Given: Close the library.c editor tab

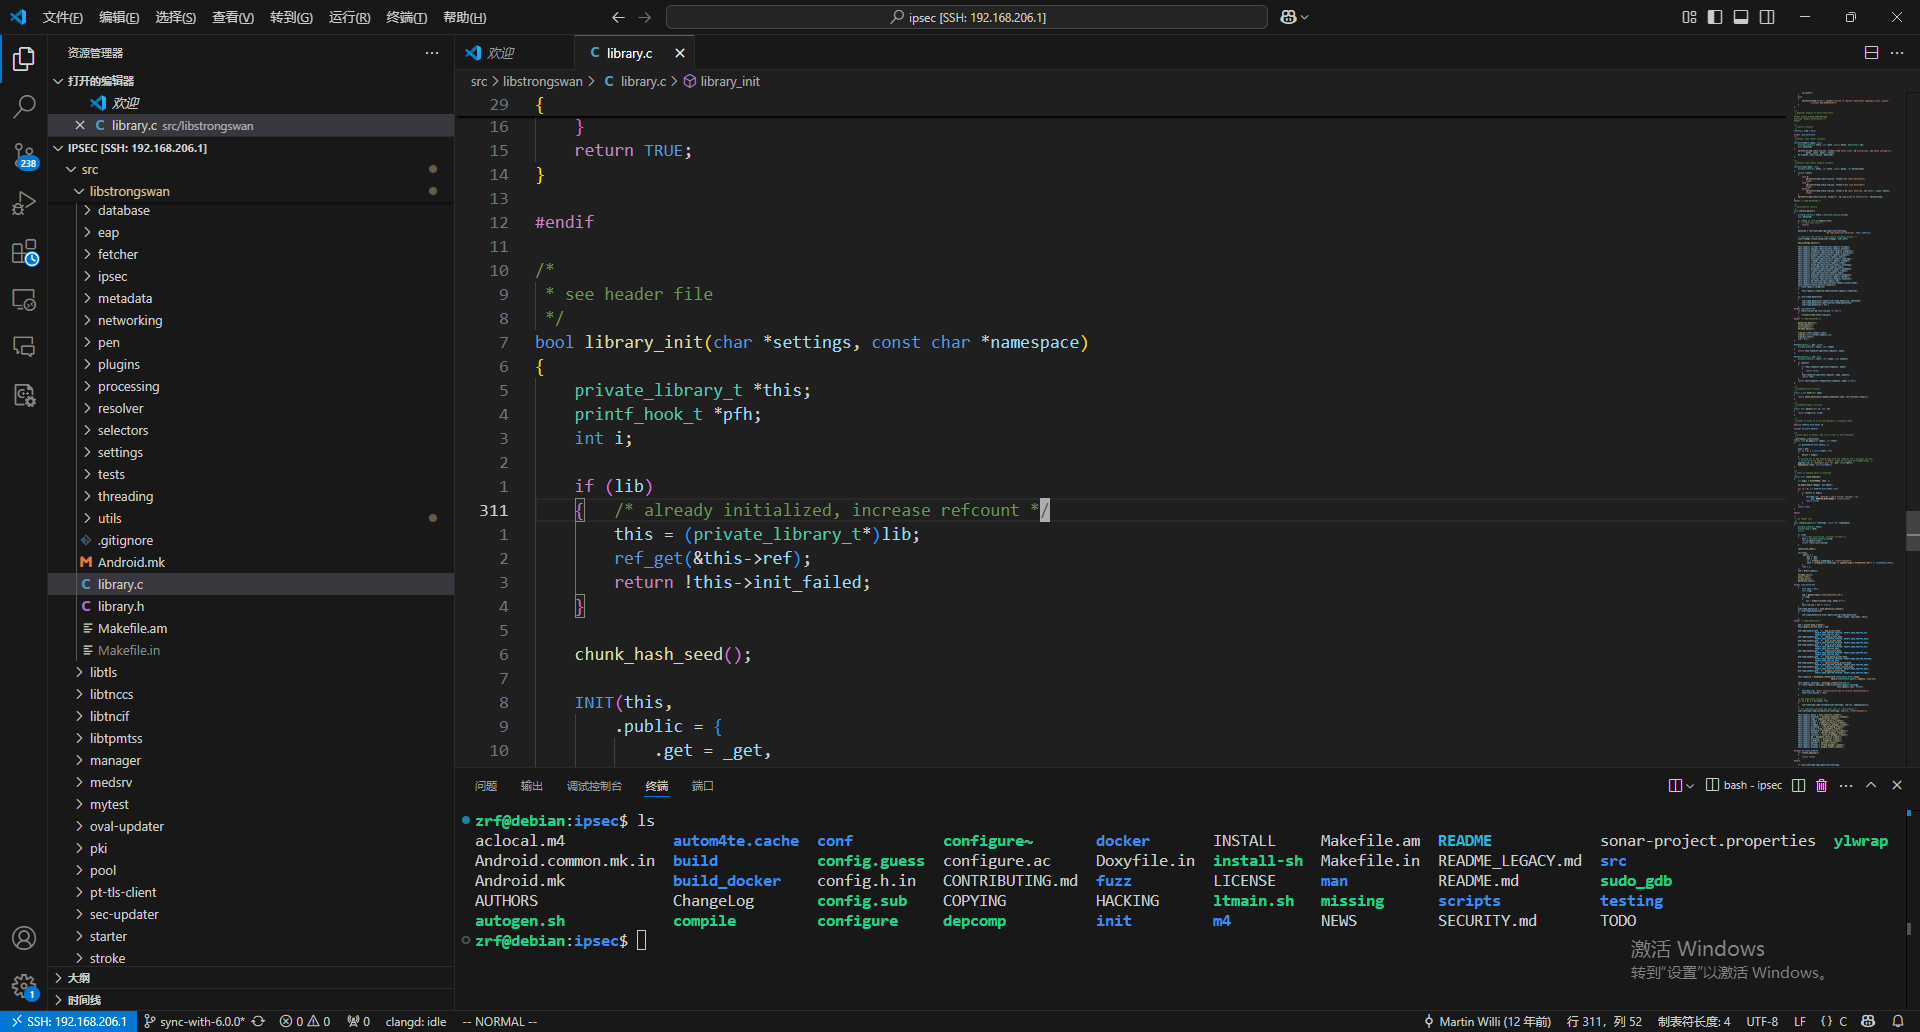Looking at the screenshot, I should click(680, 53).
